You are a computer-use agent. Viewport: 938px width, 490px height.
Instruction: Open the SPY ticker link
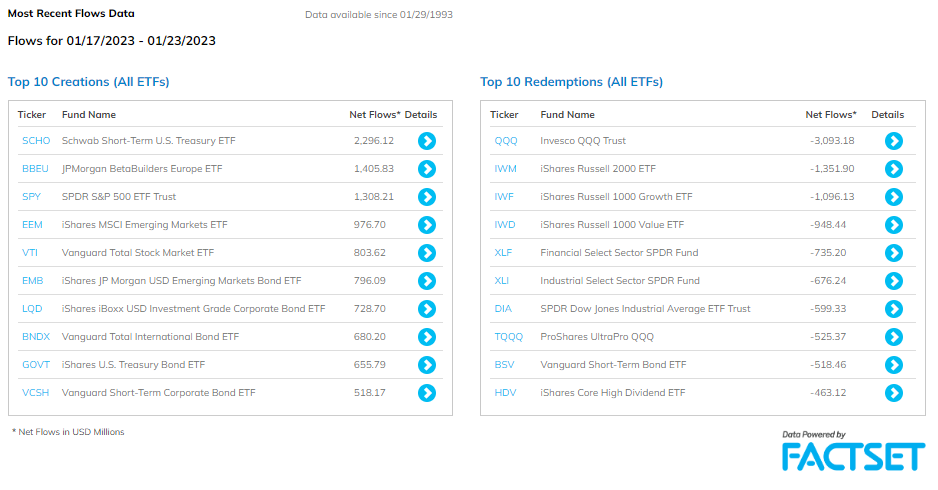(31, 196)
